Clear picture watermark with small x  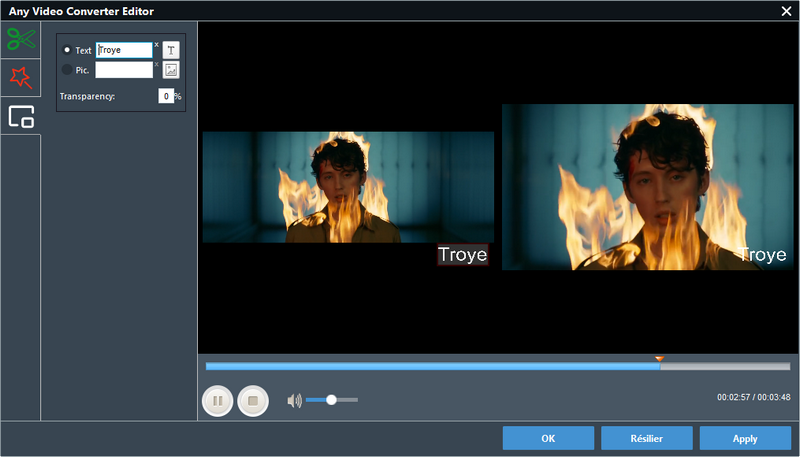click(157, 64)
